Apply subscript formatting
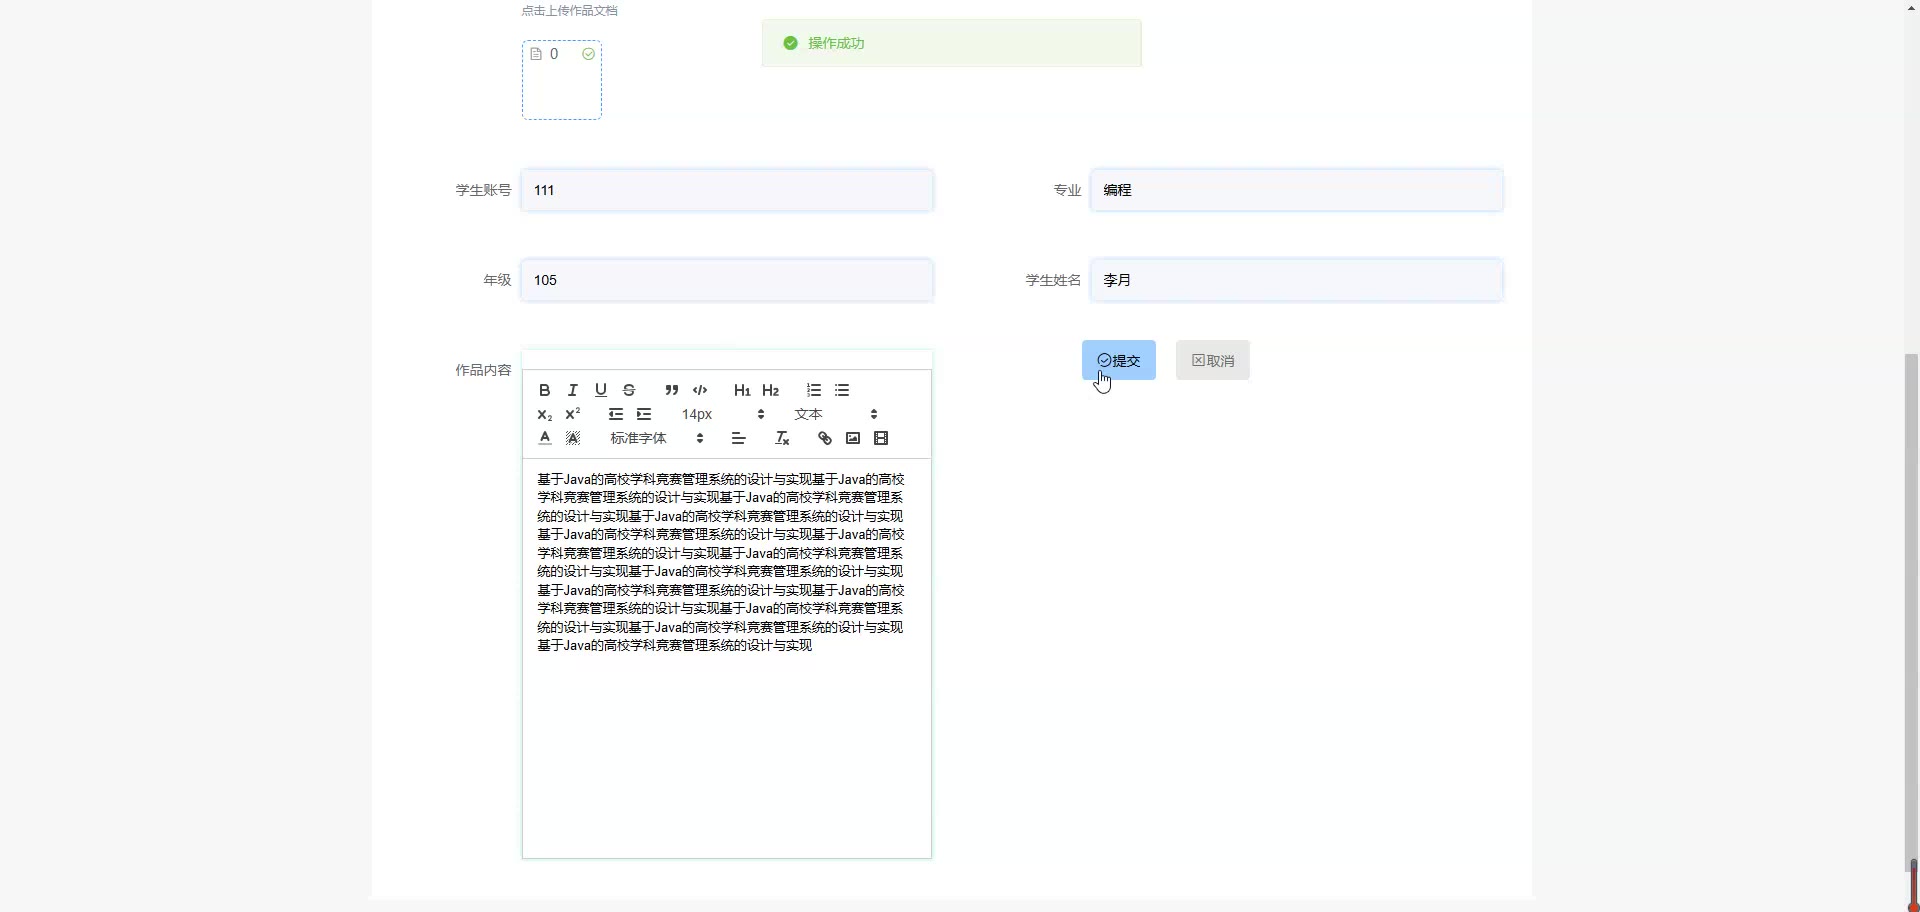 click(x=545, y=414)
